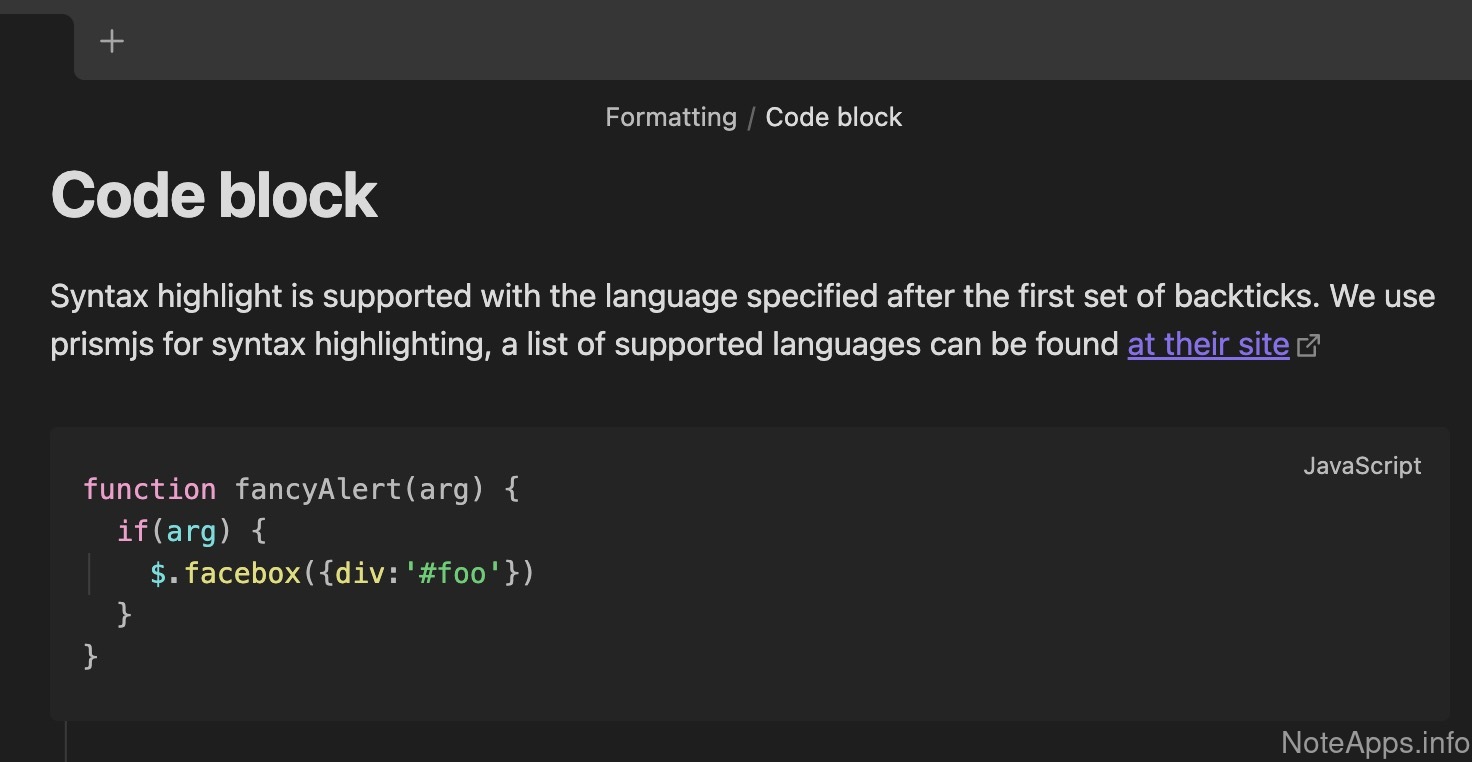Click the plus icon to open new tab

[x=112, y=41]
